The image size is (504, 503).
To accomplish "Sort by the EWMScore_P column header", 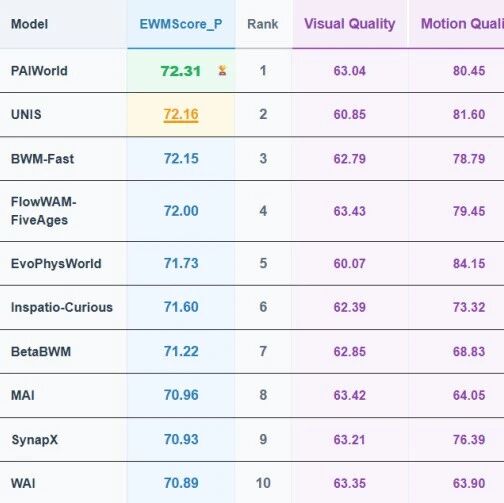I will (181, 24).
